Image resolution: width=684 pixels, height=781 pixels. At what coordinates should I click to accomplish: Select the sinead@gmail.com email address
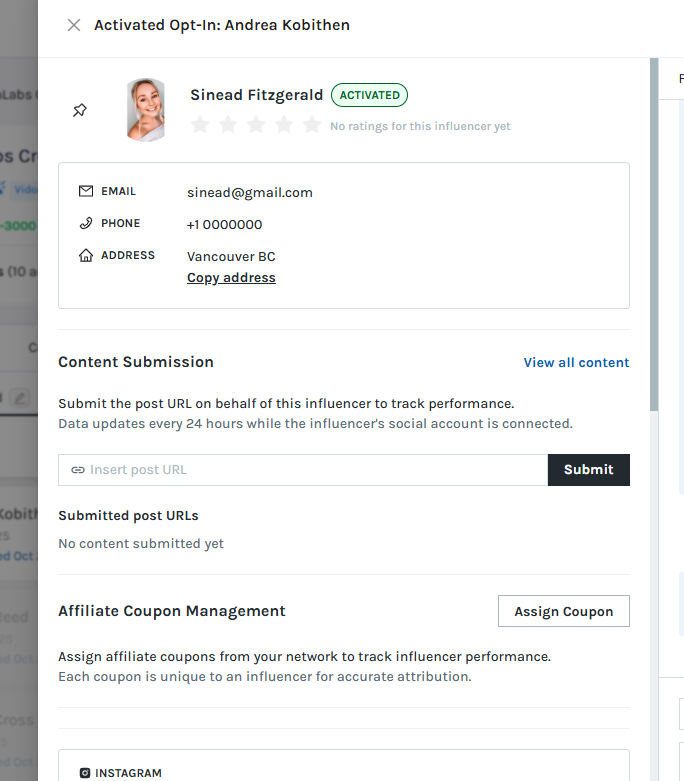(250, 192)
